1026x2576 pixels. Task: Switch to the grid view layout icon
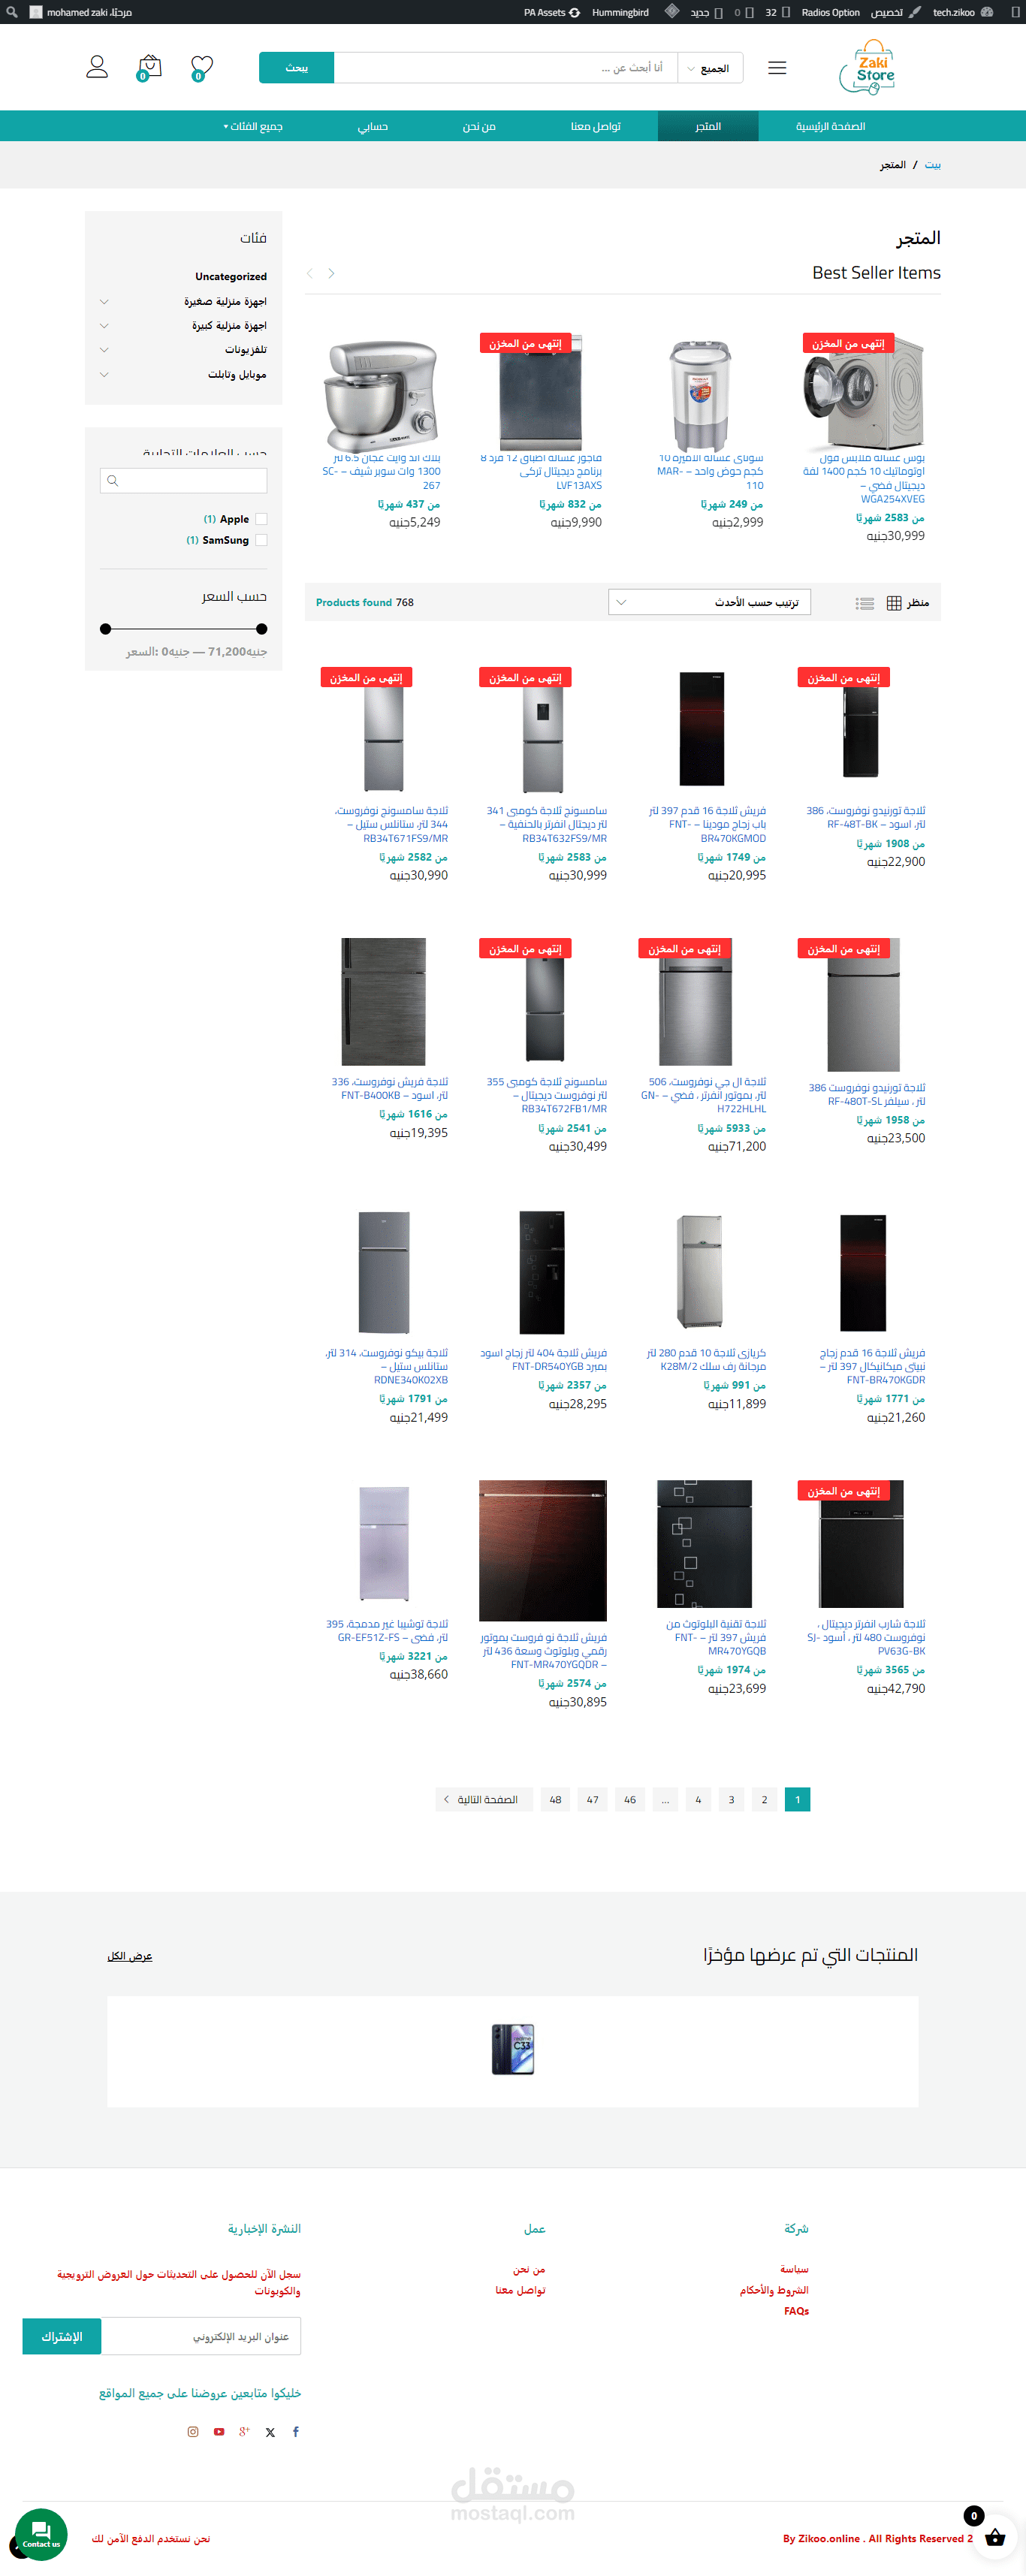894,603
